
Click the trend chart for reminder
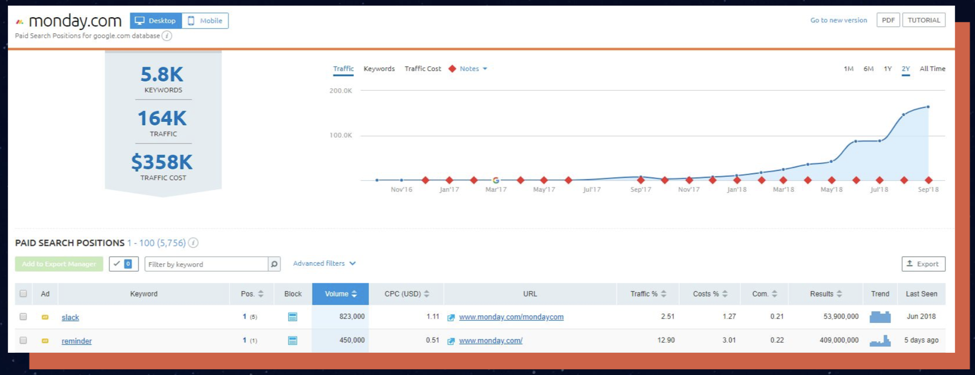coord(880,340)
